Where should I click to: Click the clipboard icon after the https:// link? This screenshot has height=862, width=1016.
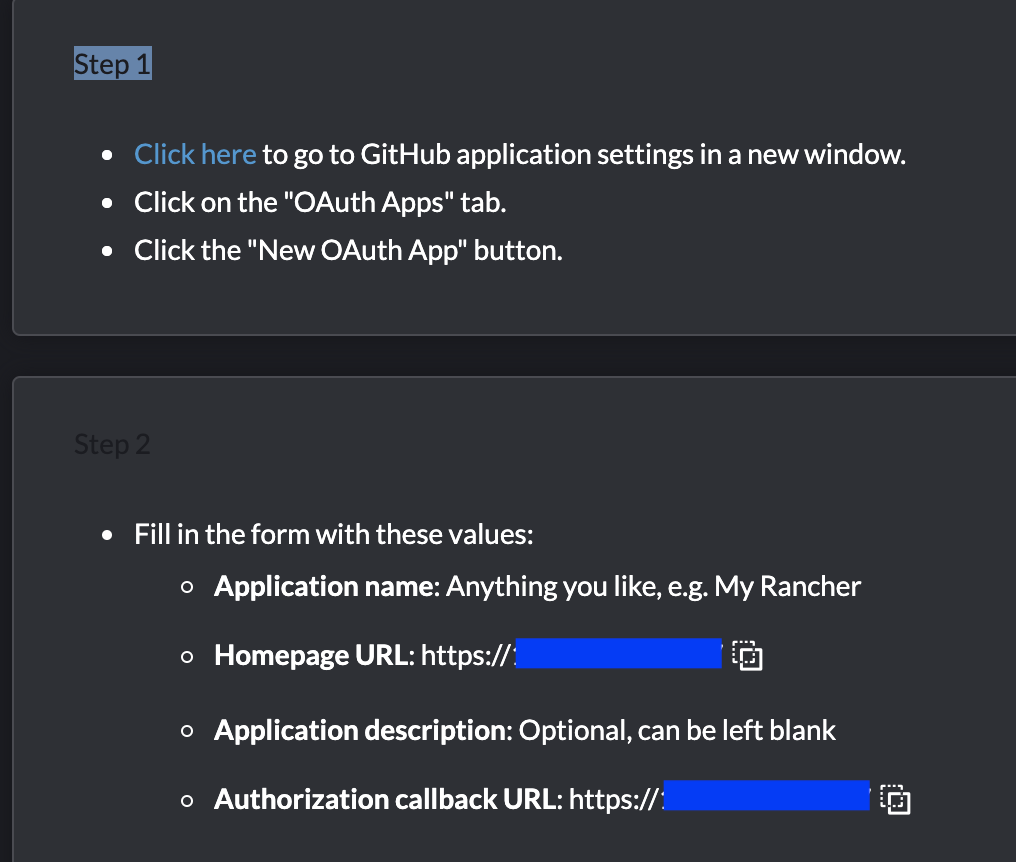coord(749,654)
